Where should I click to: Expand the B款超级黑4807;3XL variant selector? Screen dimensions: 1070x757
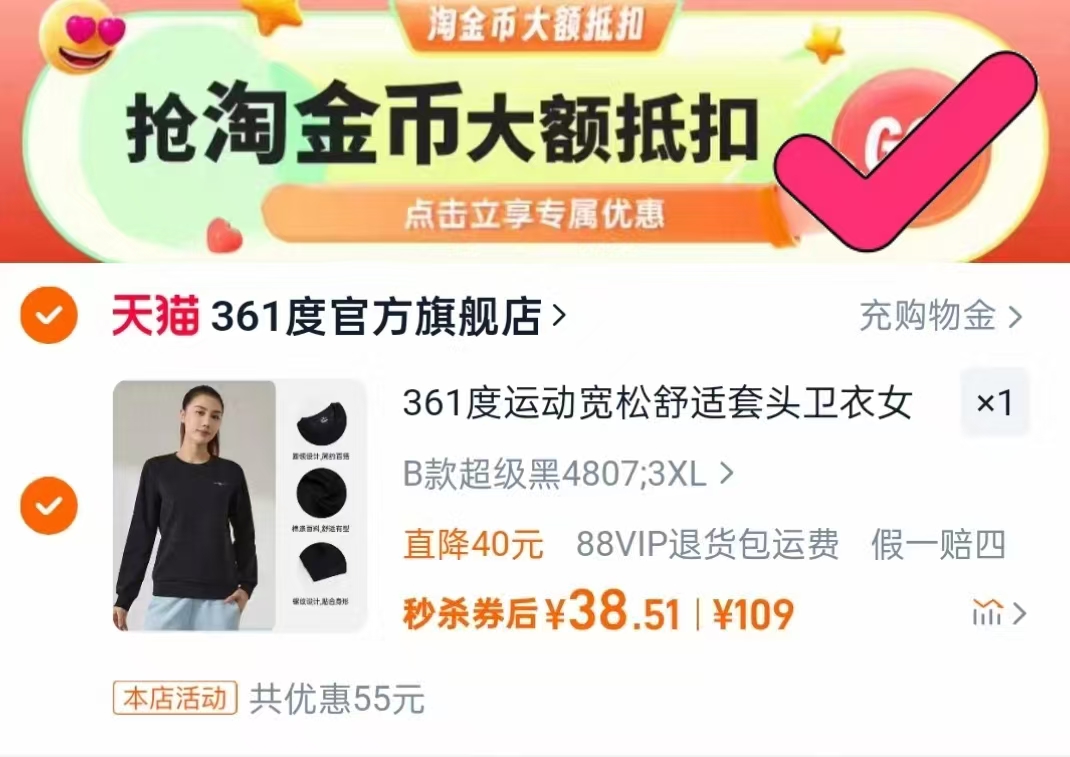click(x=568, y=473)
